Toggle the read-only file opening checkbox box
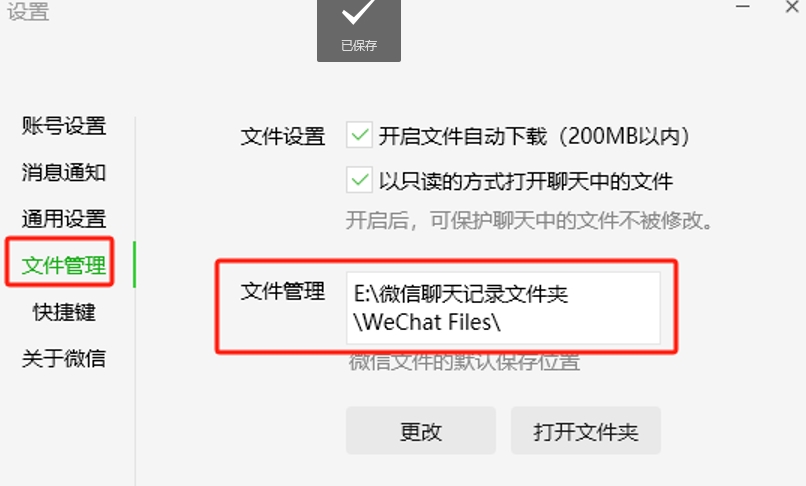 359,179
